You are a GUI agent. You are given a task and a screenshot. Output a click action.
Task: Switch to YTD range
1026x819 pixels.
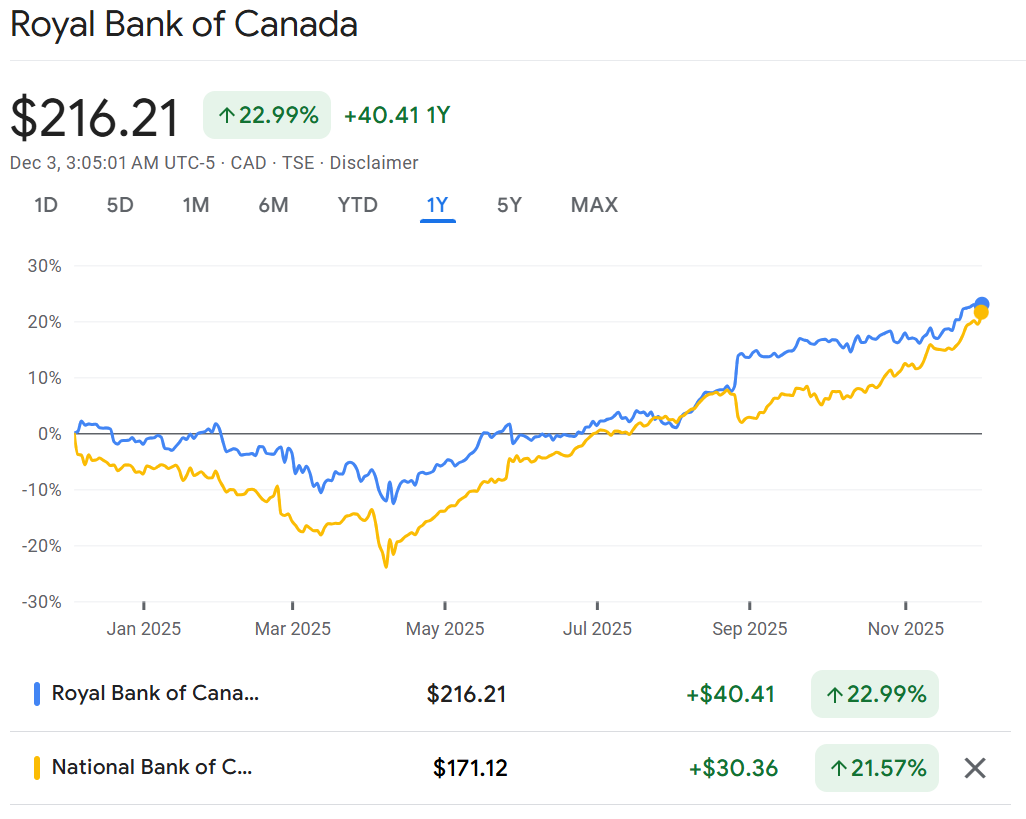(357, 205)
